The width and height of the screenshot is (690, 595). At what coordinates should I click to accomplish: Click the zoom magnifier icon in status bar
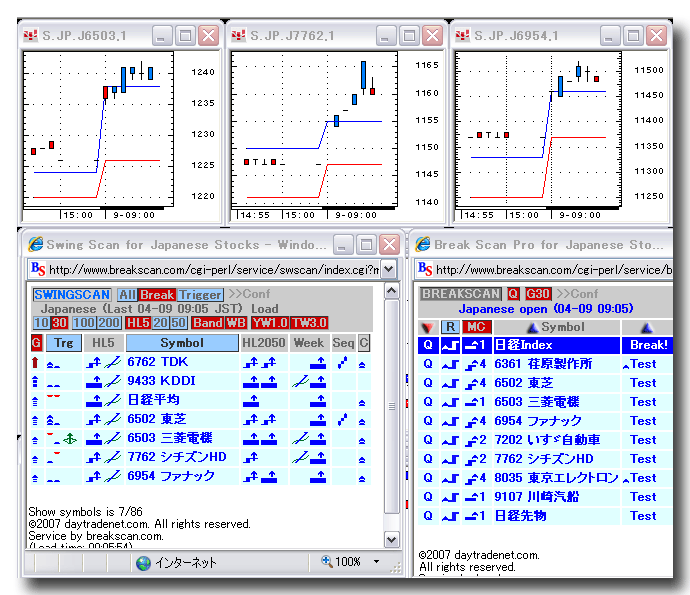point(327,561)
